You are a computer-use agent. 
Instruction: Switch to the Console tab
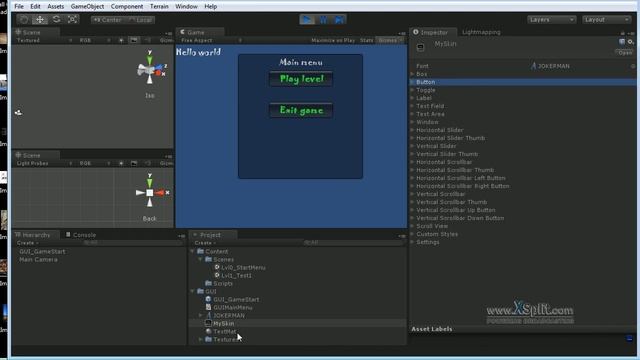(81, 235)
